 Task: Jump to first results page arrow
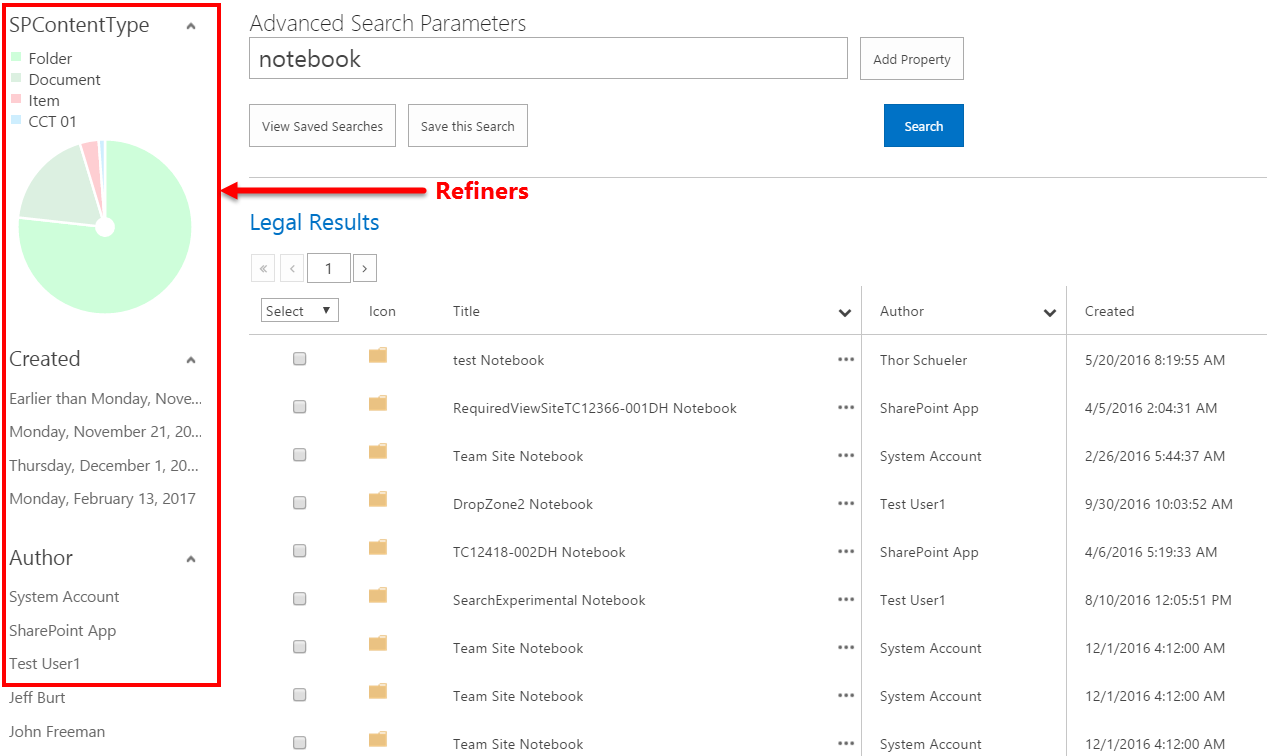point(263,268)
